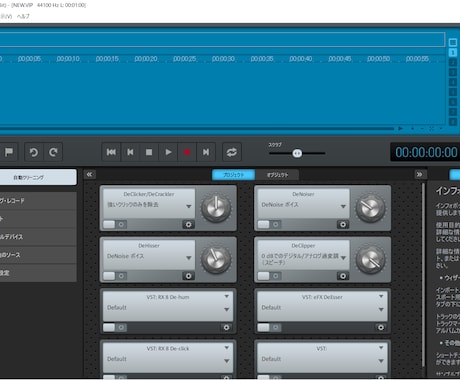
Task: Open DeHisser settings gear
Action: click(x=188, y=276)
